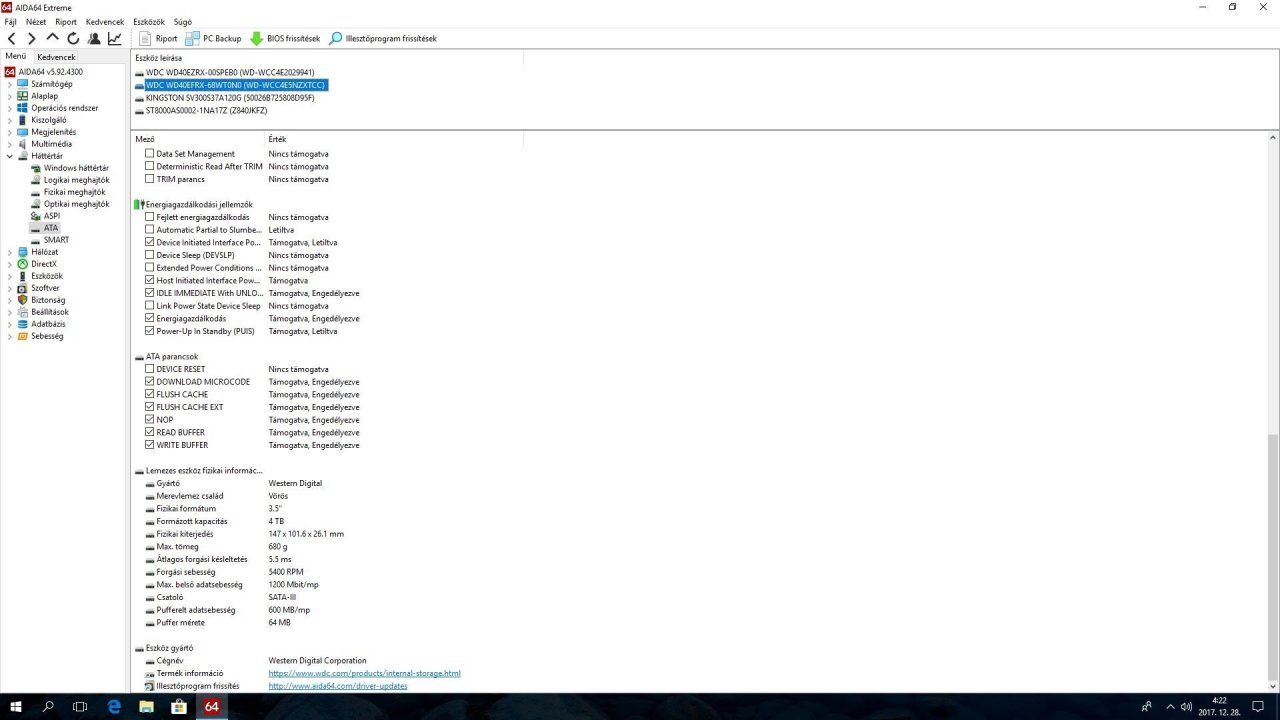Toggle Power-Up In Standby (PUIS) checkbox
The height and width of the screenshot is (720, 1280).
(150, 331)
